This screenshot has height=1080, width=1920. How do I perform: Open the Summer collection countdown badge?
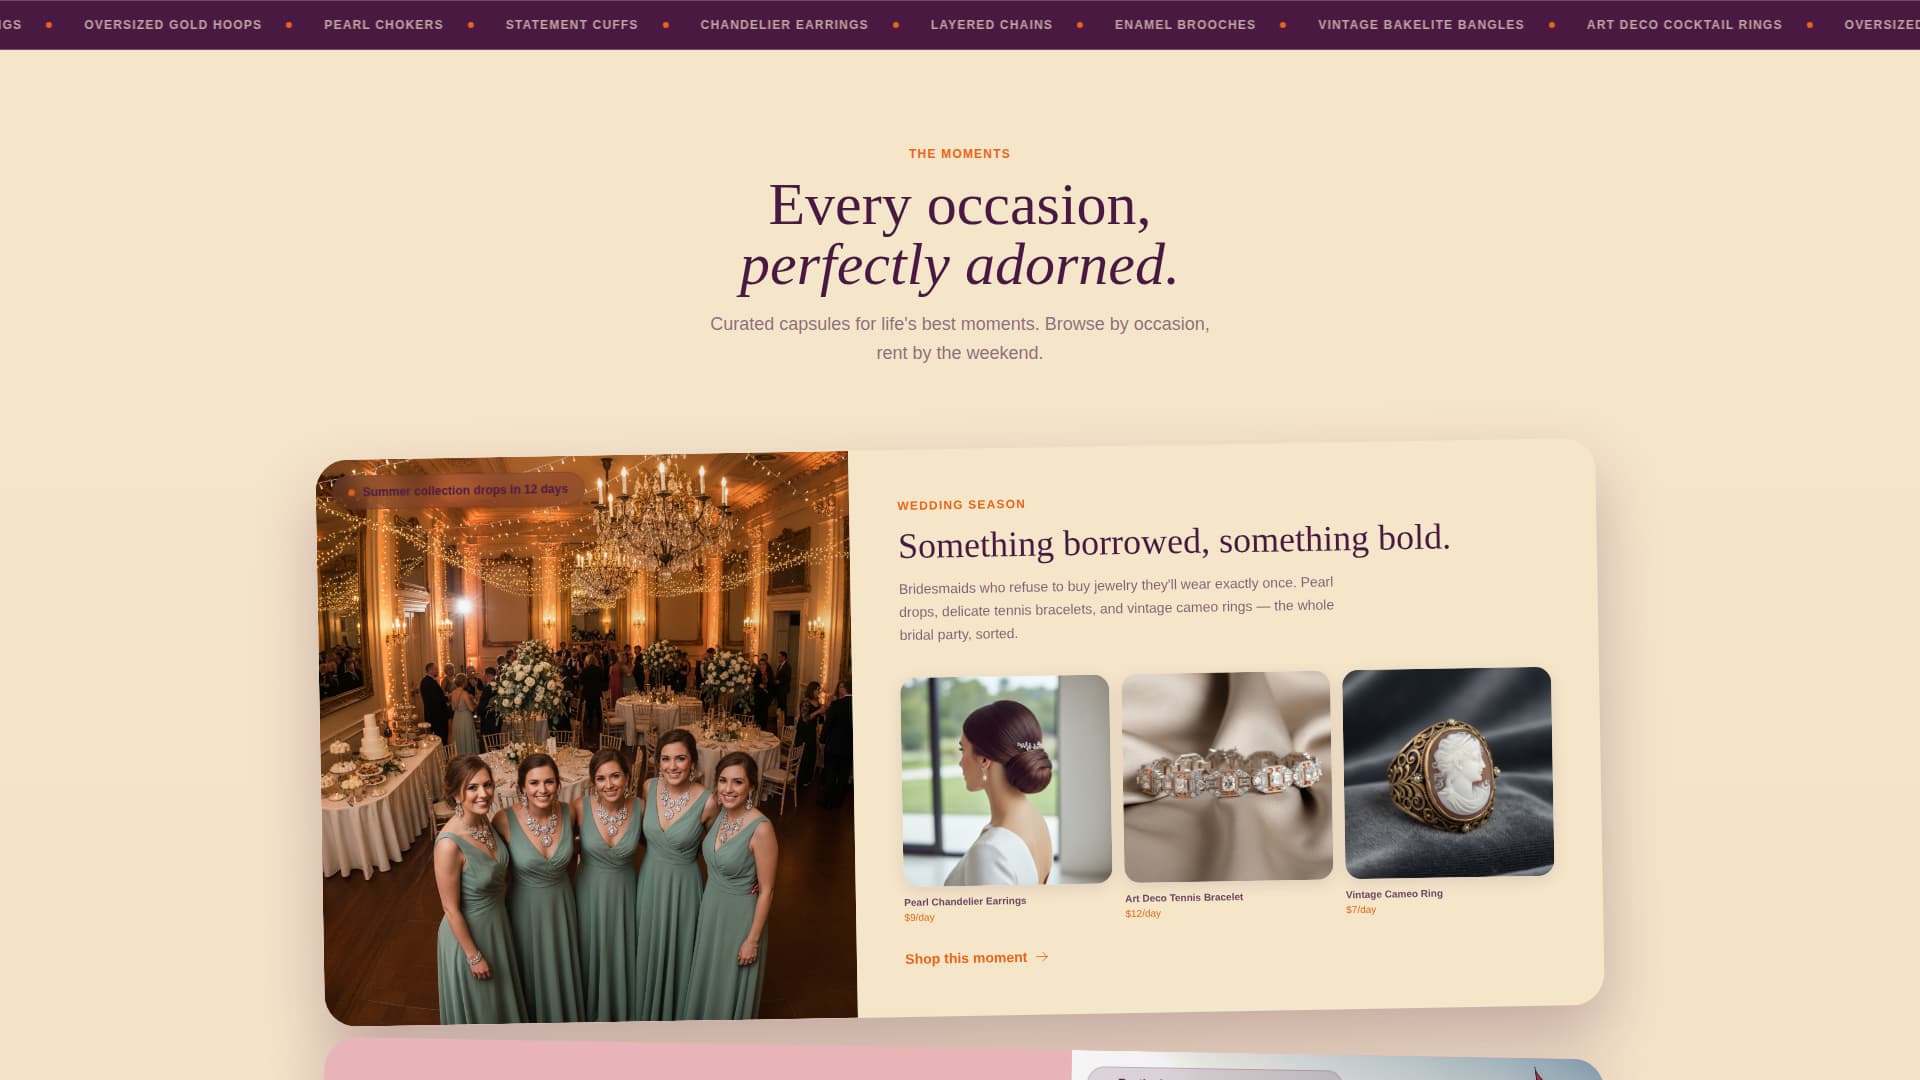tap(463, 490)
